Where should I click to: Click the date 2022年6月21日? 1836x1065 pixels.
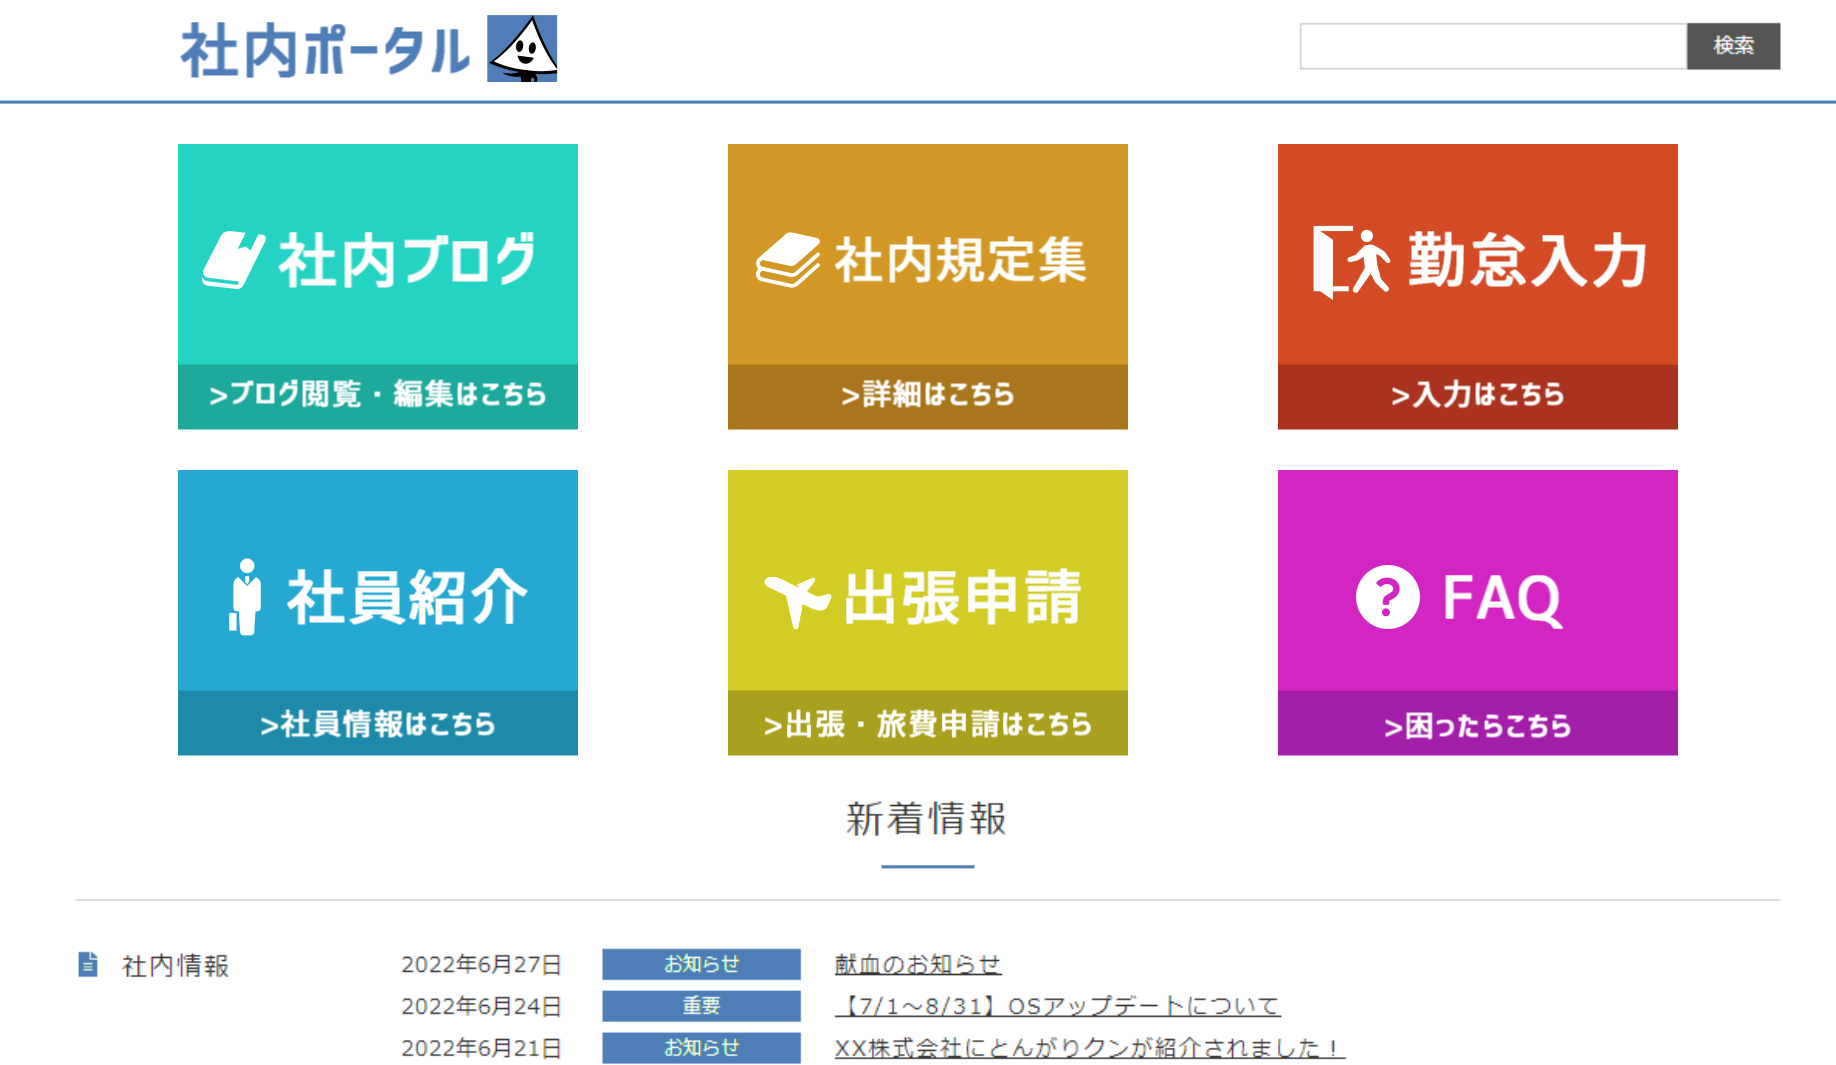481,1047
